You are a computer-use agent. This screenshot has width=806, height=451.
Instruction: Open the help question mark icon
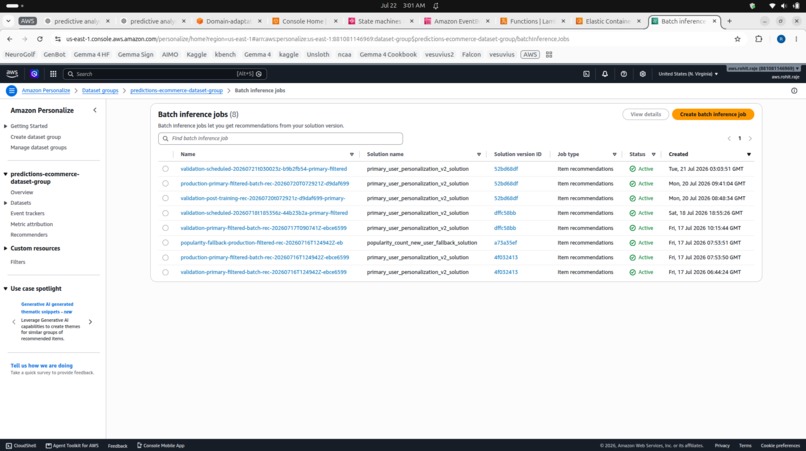click(x=624, y=74)
